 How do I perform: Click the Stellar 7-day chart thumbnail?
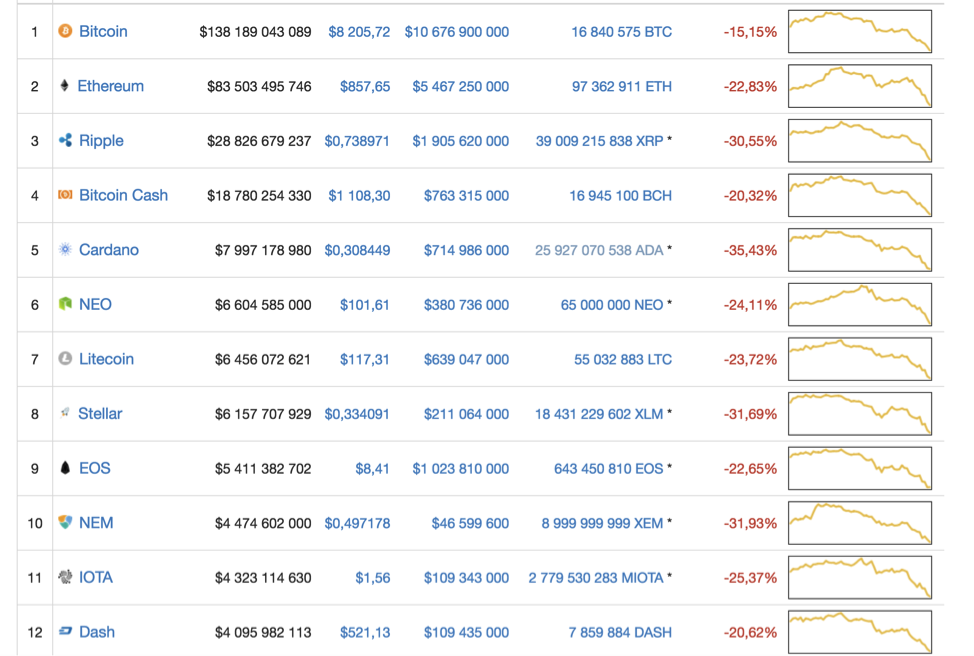click(x=859, y=413)
